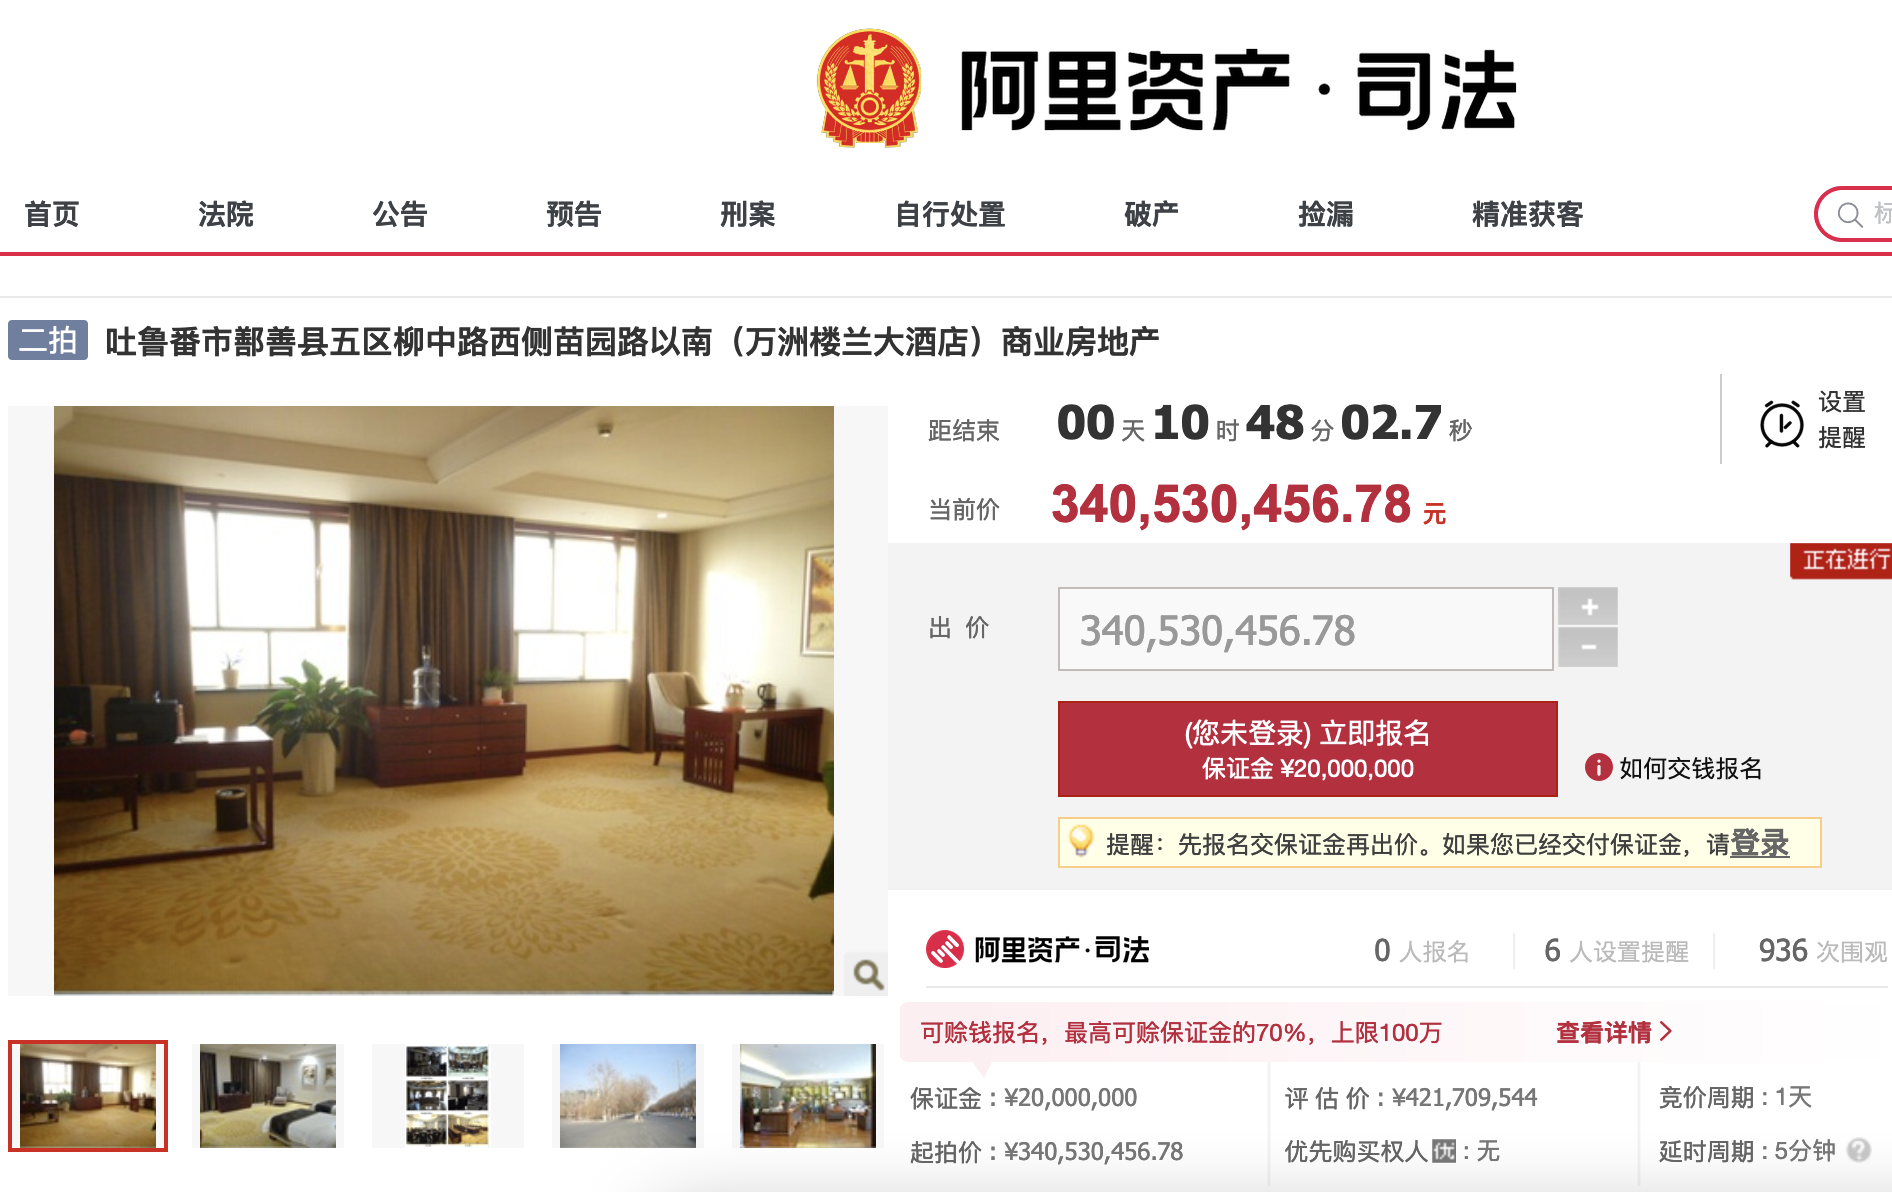
Task: Open the 法院 navigation tab
Action: (x=226, y=214)
